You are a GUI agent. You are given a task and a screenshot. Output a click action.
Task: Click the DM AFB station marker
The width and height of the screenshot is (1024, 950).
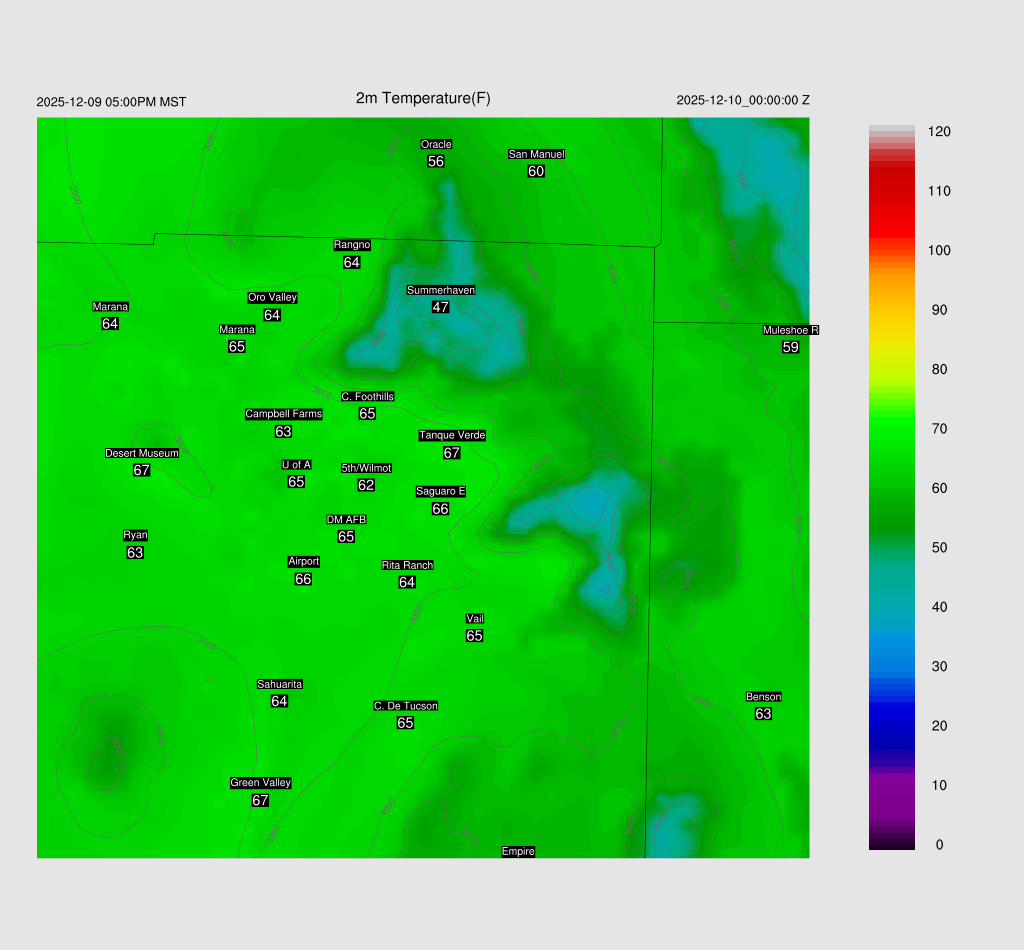pos(346,520)
